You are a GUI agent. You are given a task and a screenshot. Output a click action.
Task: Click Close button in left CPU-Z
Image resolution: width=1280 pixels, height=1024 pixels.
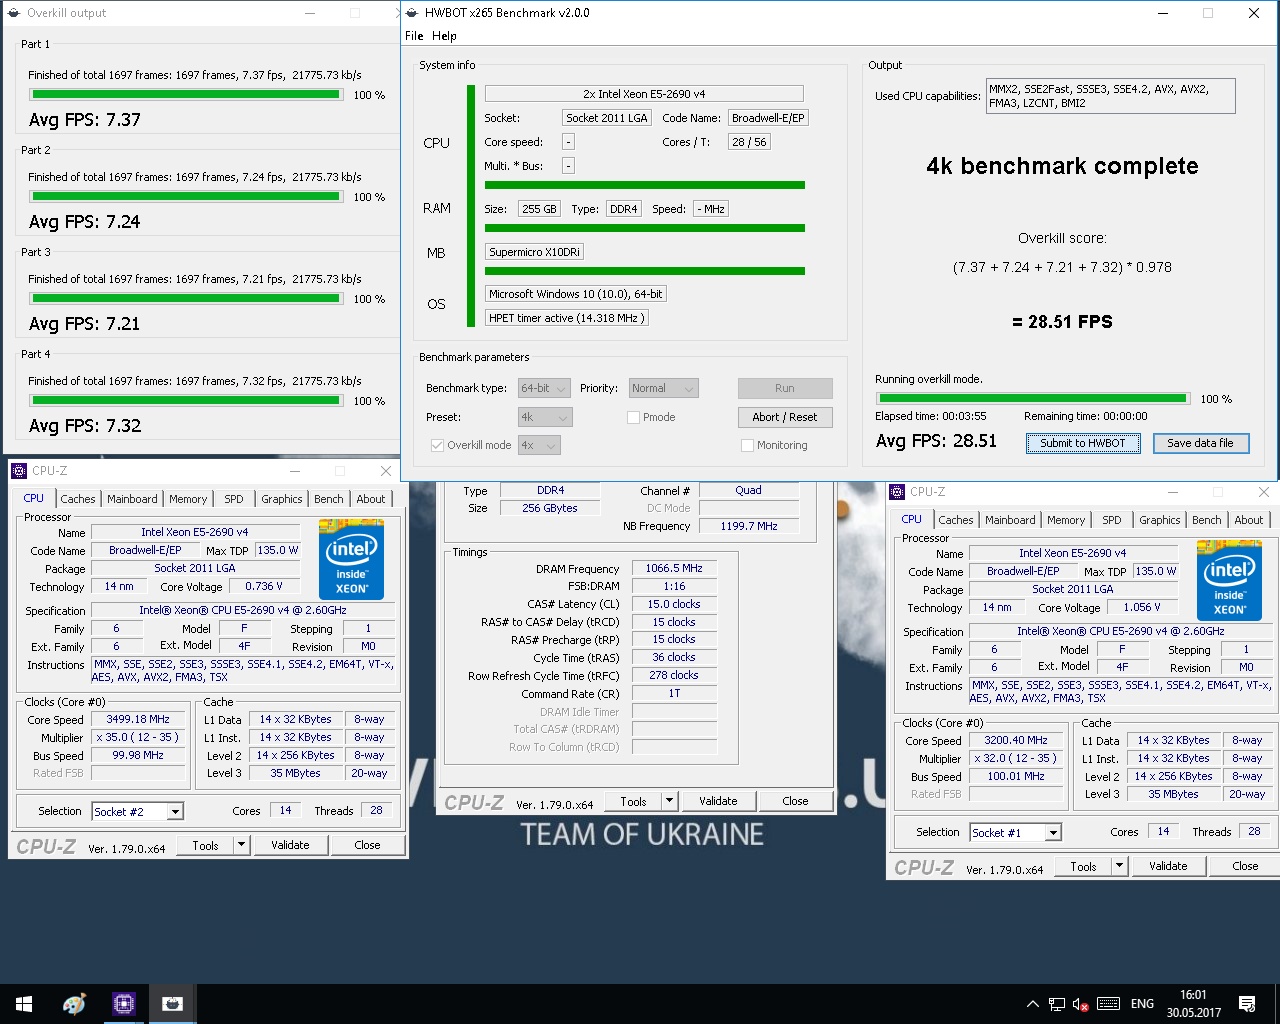[367, 845]
